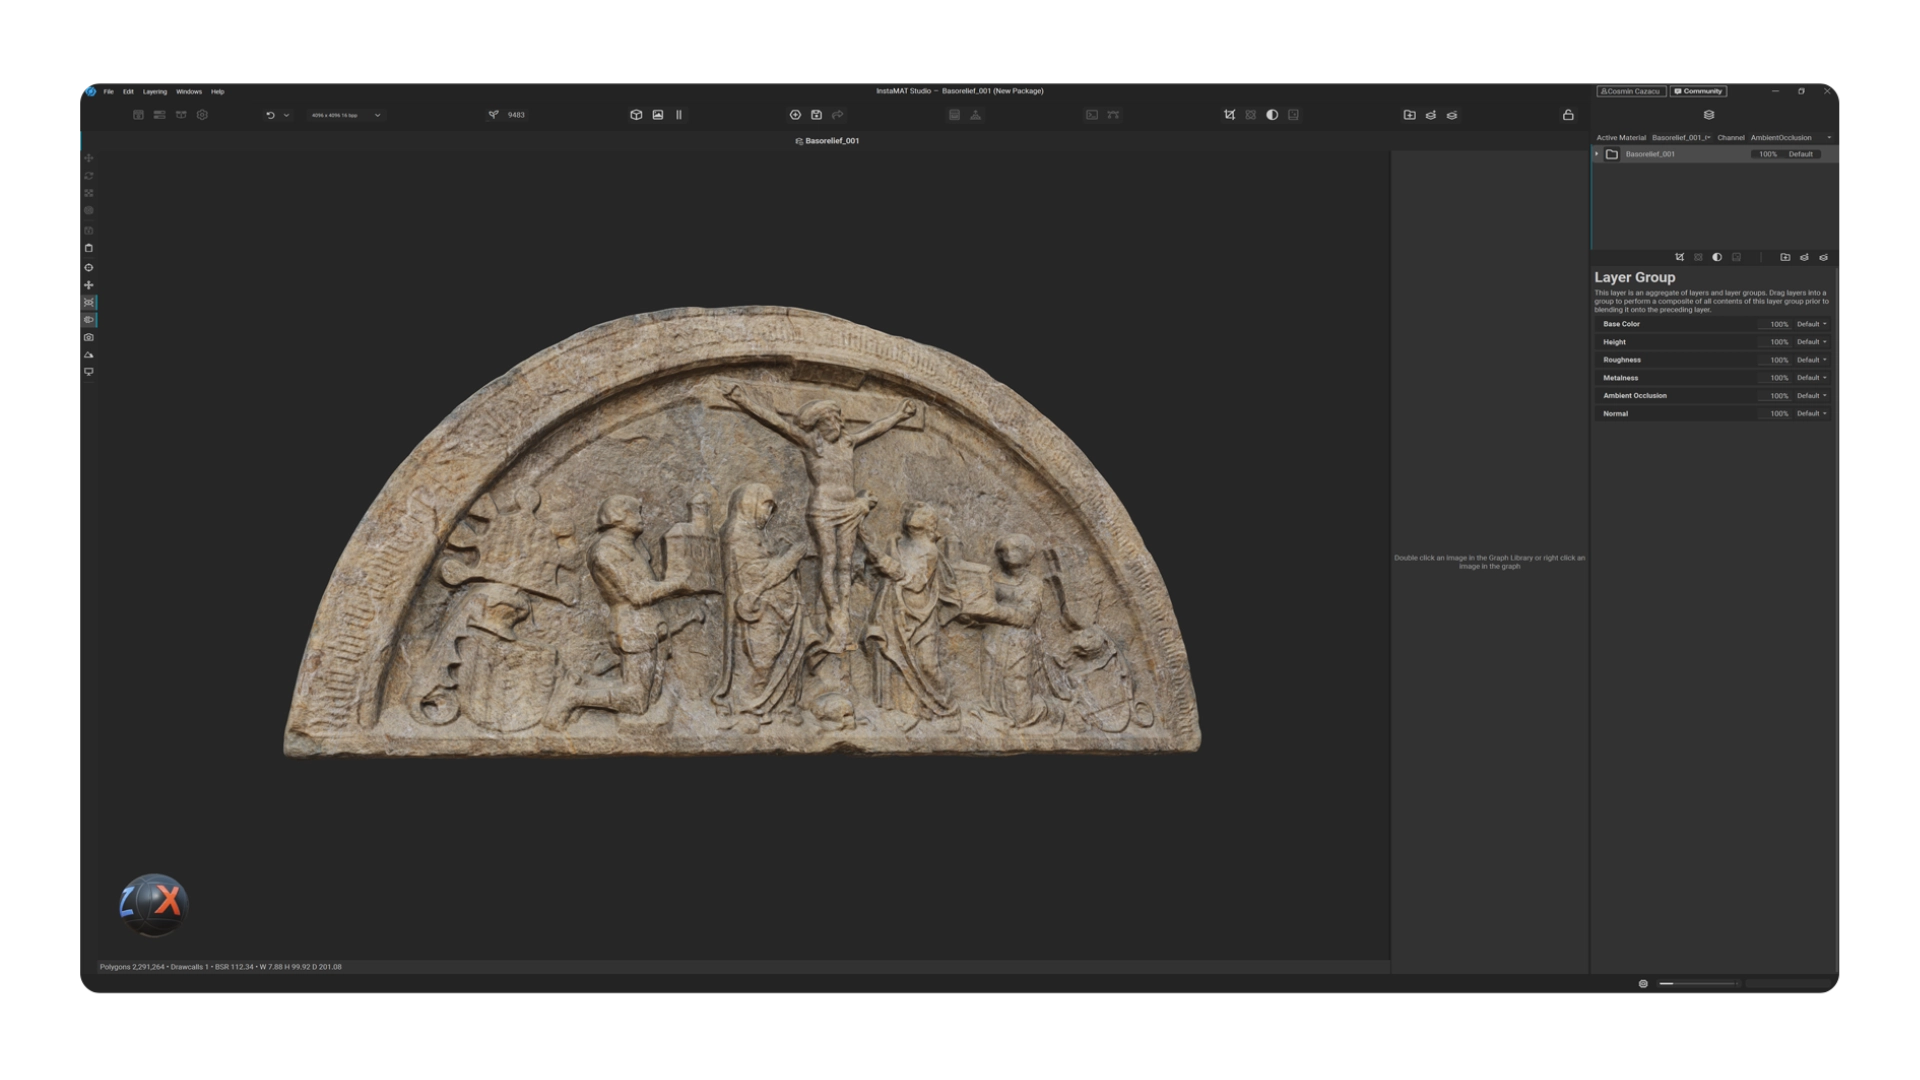Open Base Color blend mode Default dropdown

1811,324
